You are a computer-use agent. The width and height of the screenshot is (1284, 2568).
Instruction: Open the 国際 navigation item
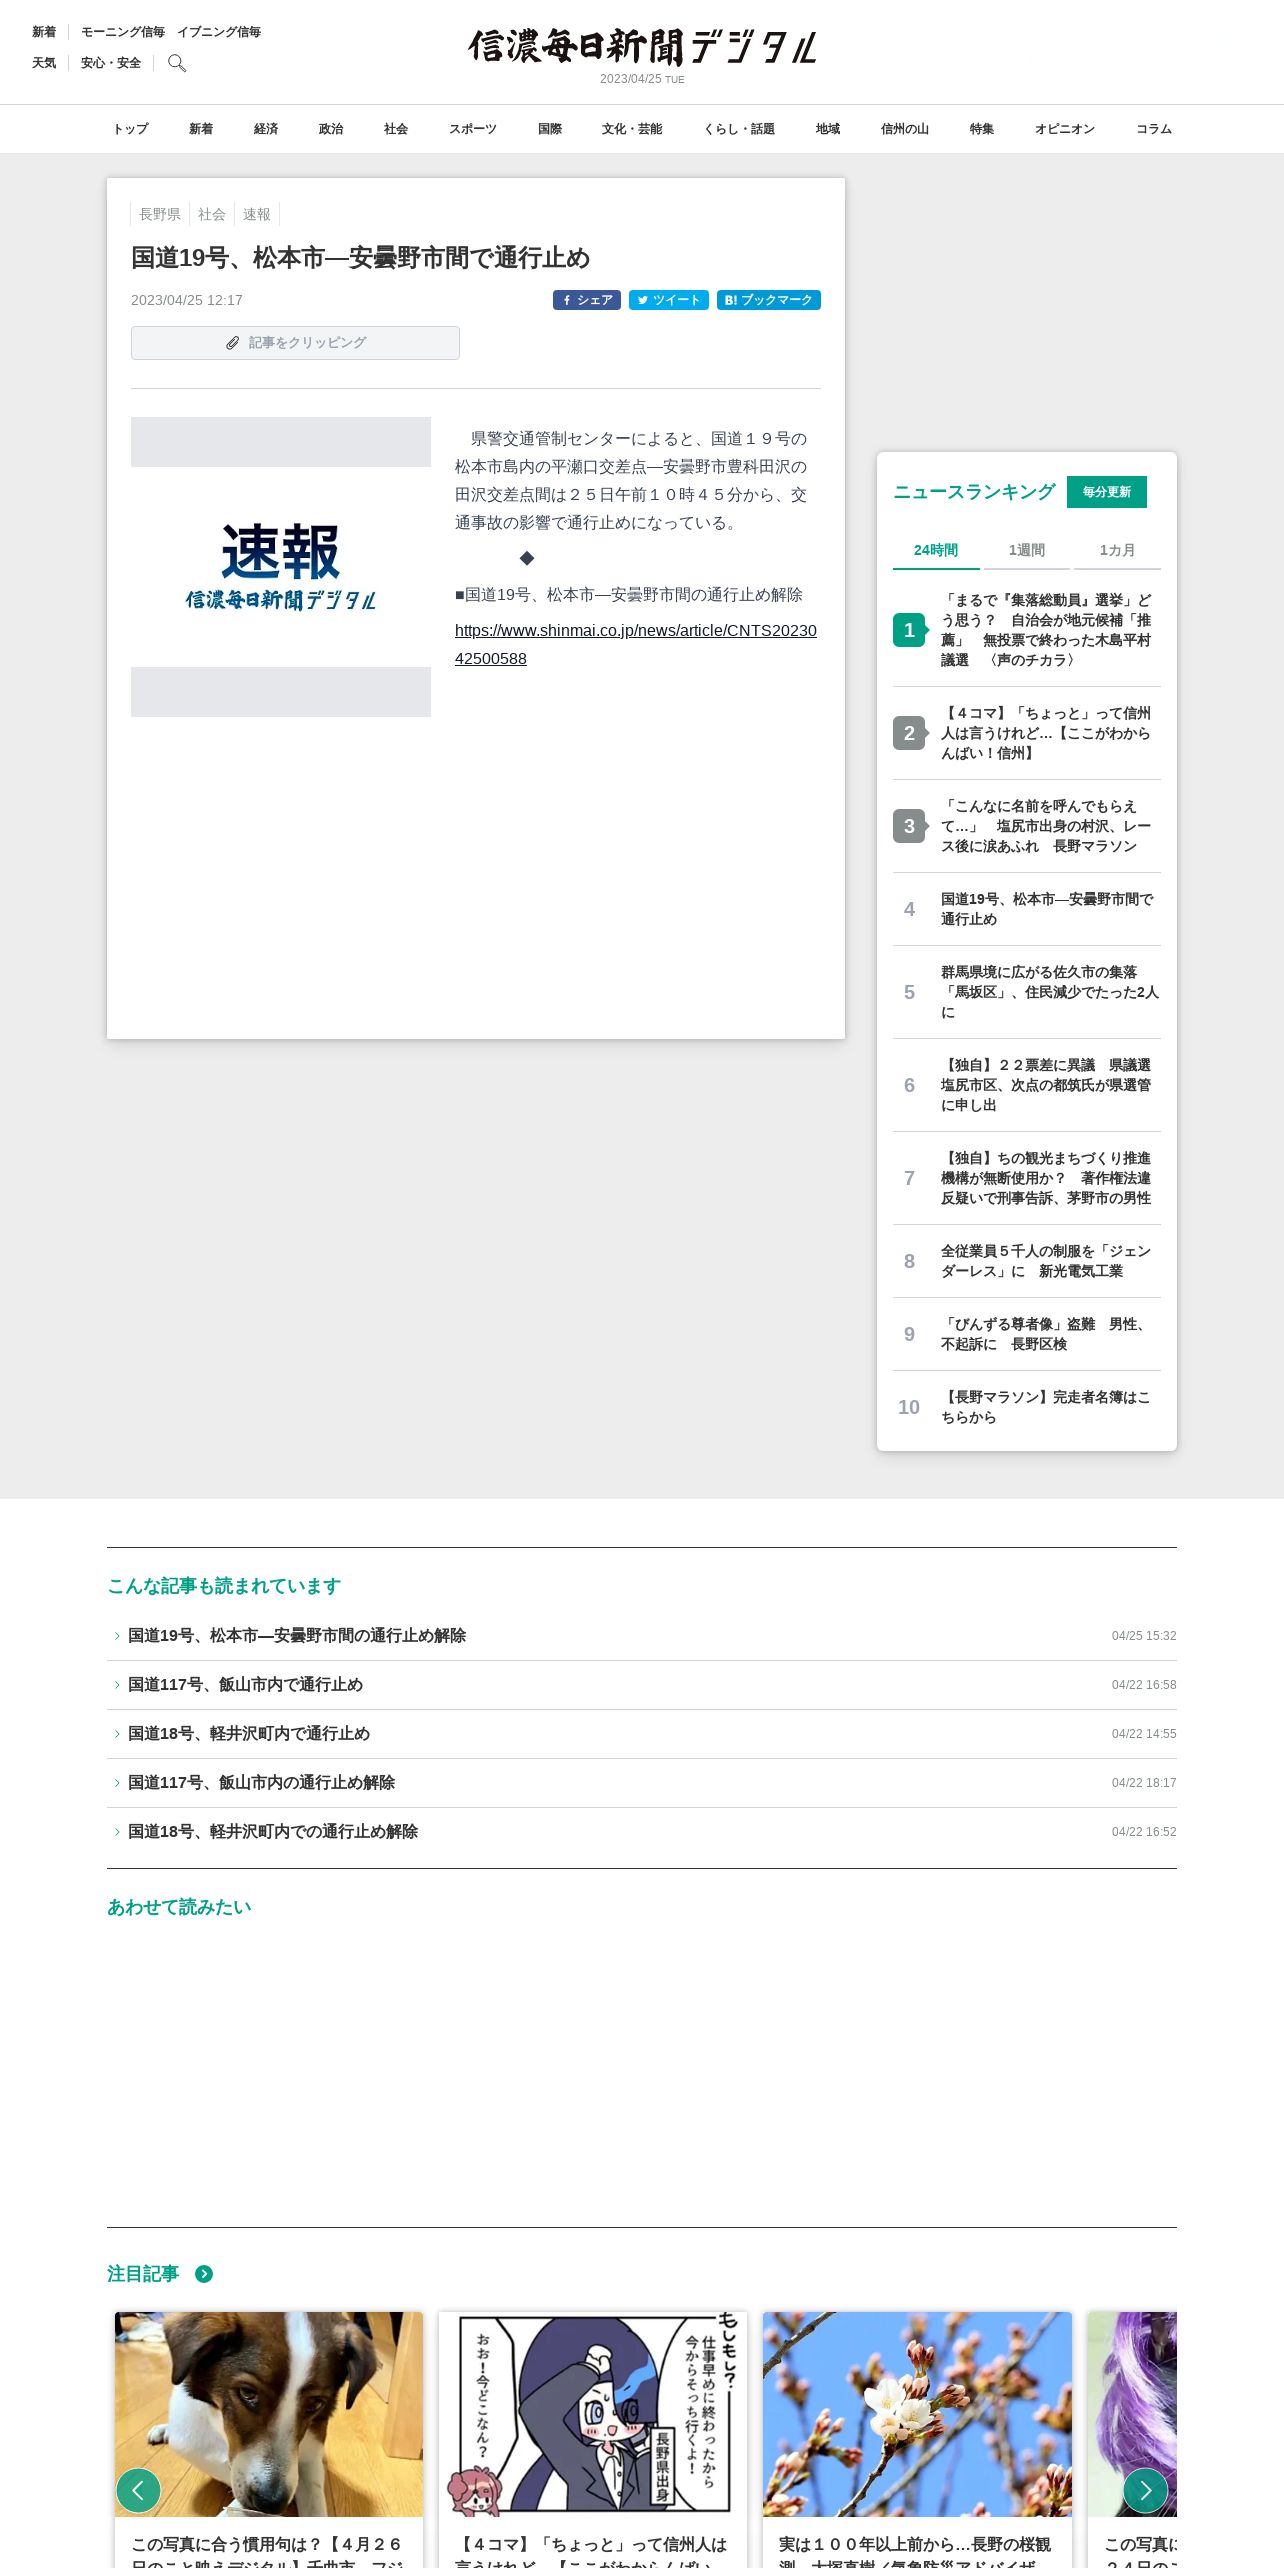550,129
